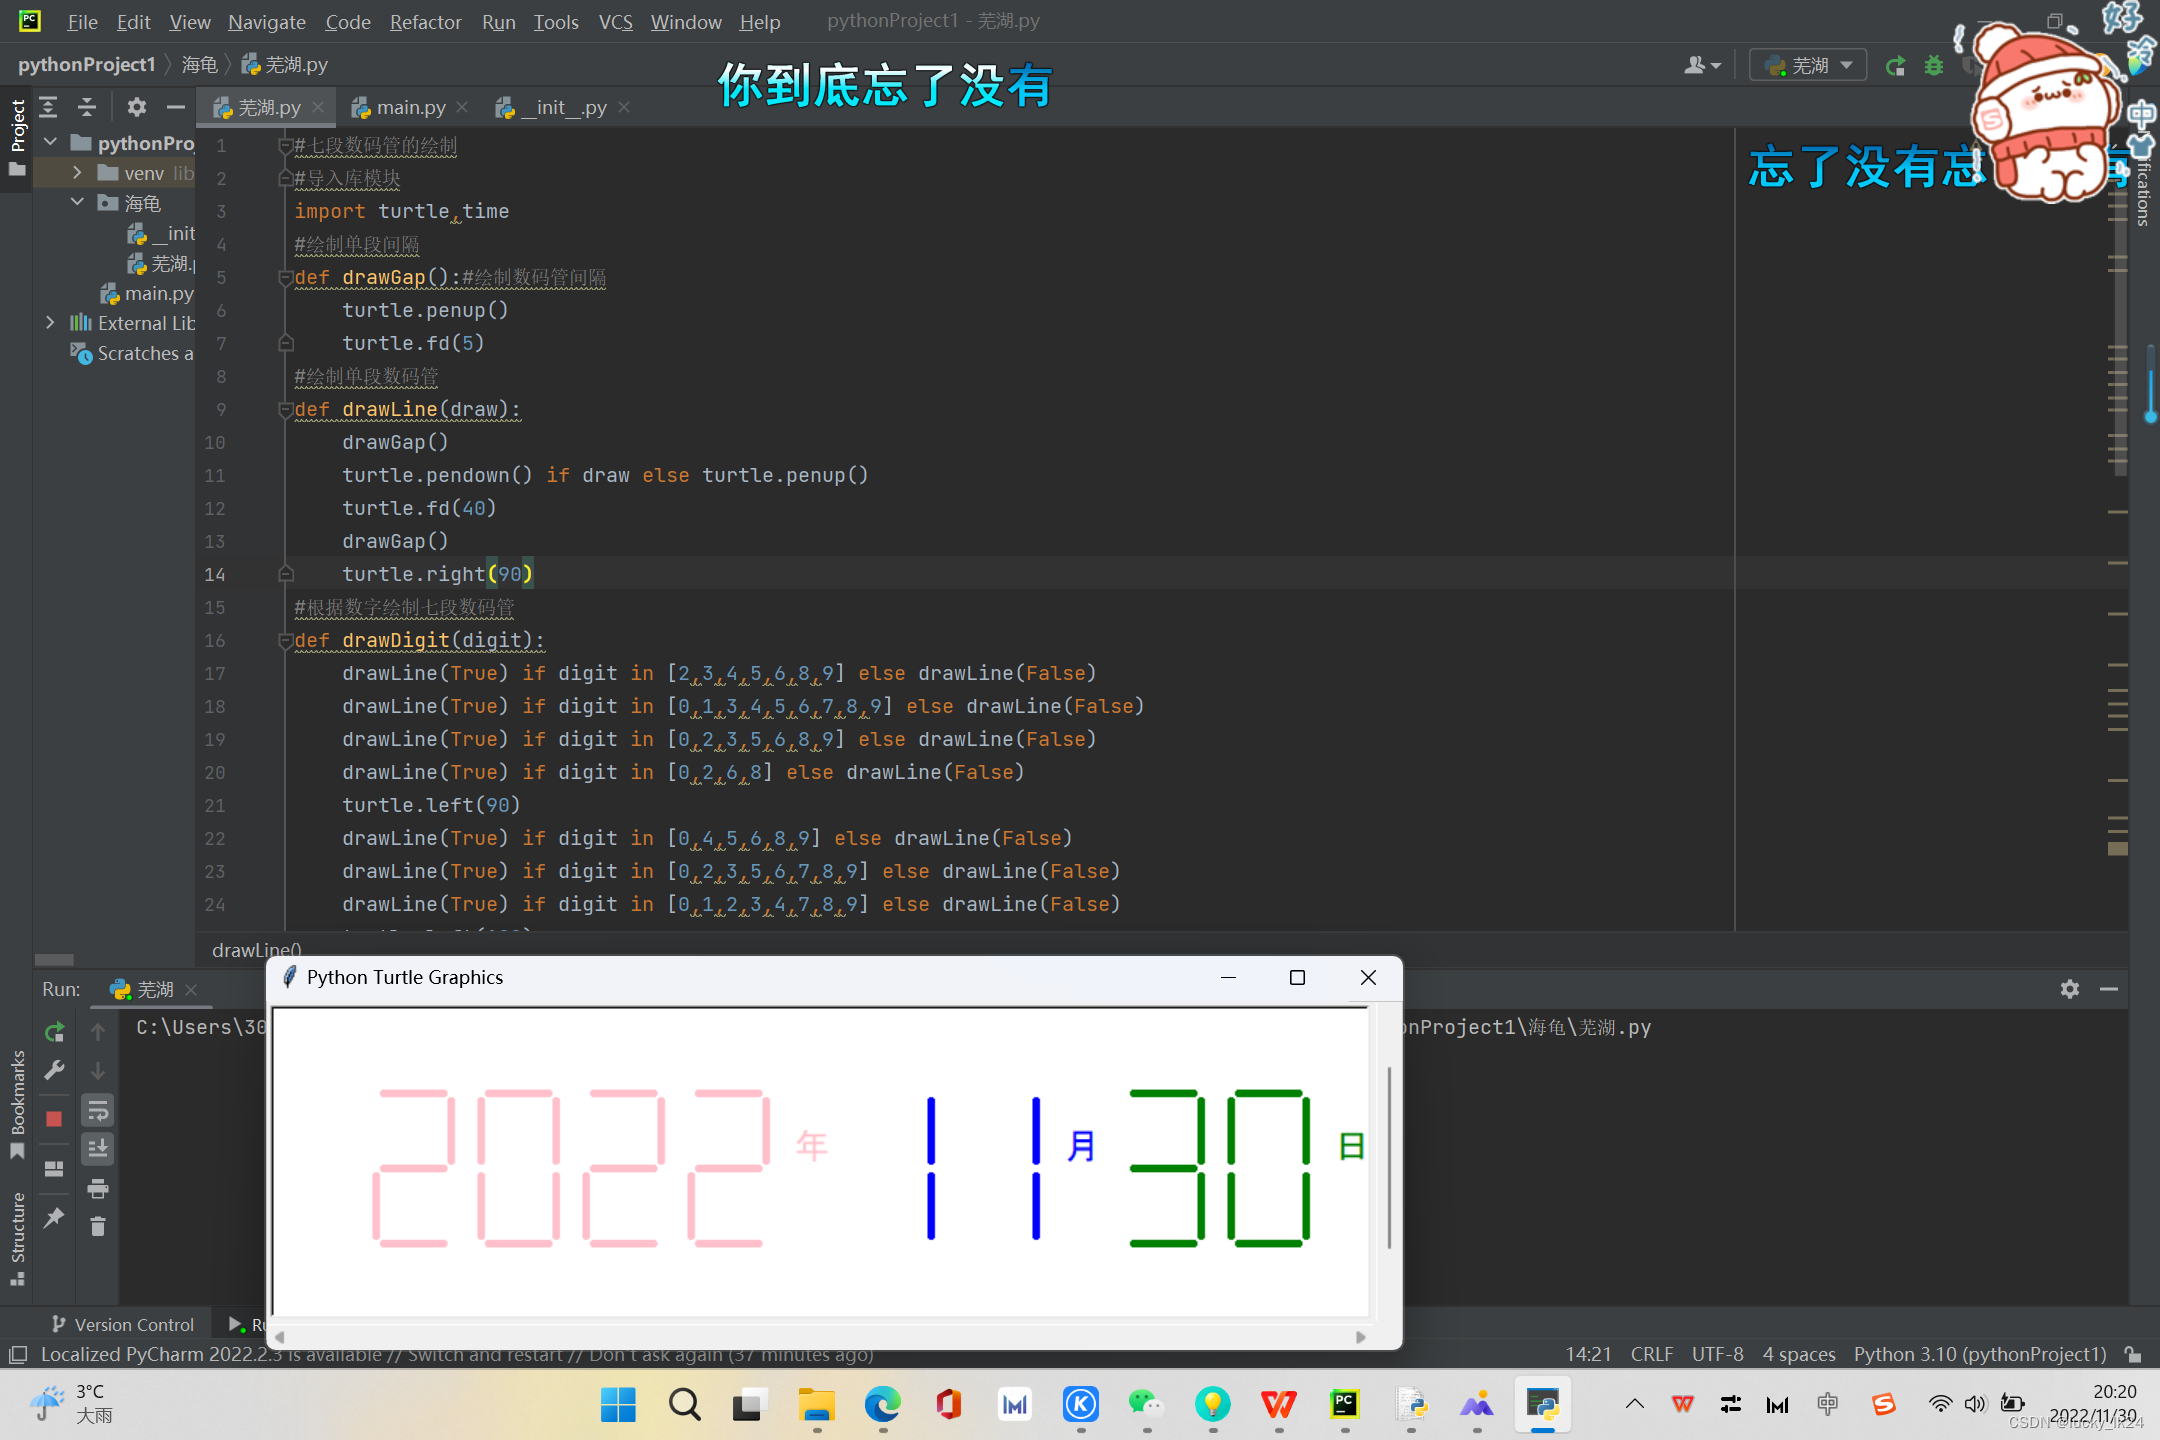Toggle Soft-Wrap in the Run console
Viewport: 2160px width, 1440px height.
[98, 1110]
